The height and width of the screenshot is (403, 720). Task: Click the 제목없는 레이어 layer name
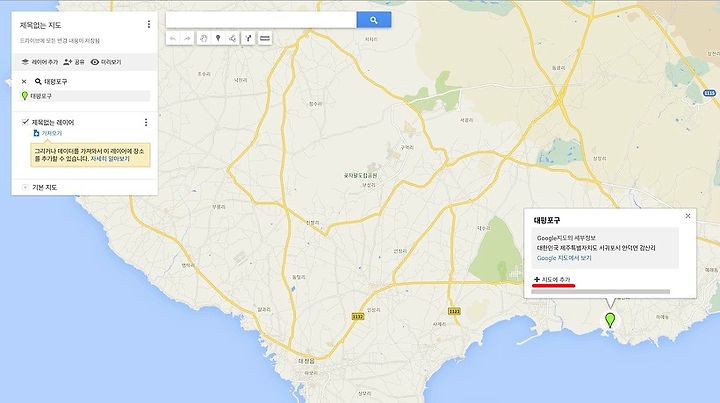(53, 123)
